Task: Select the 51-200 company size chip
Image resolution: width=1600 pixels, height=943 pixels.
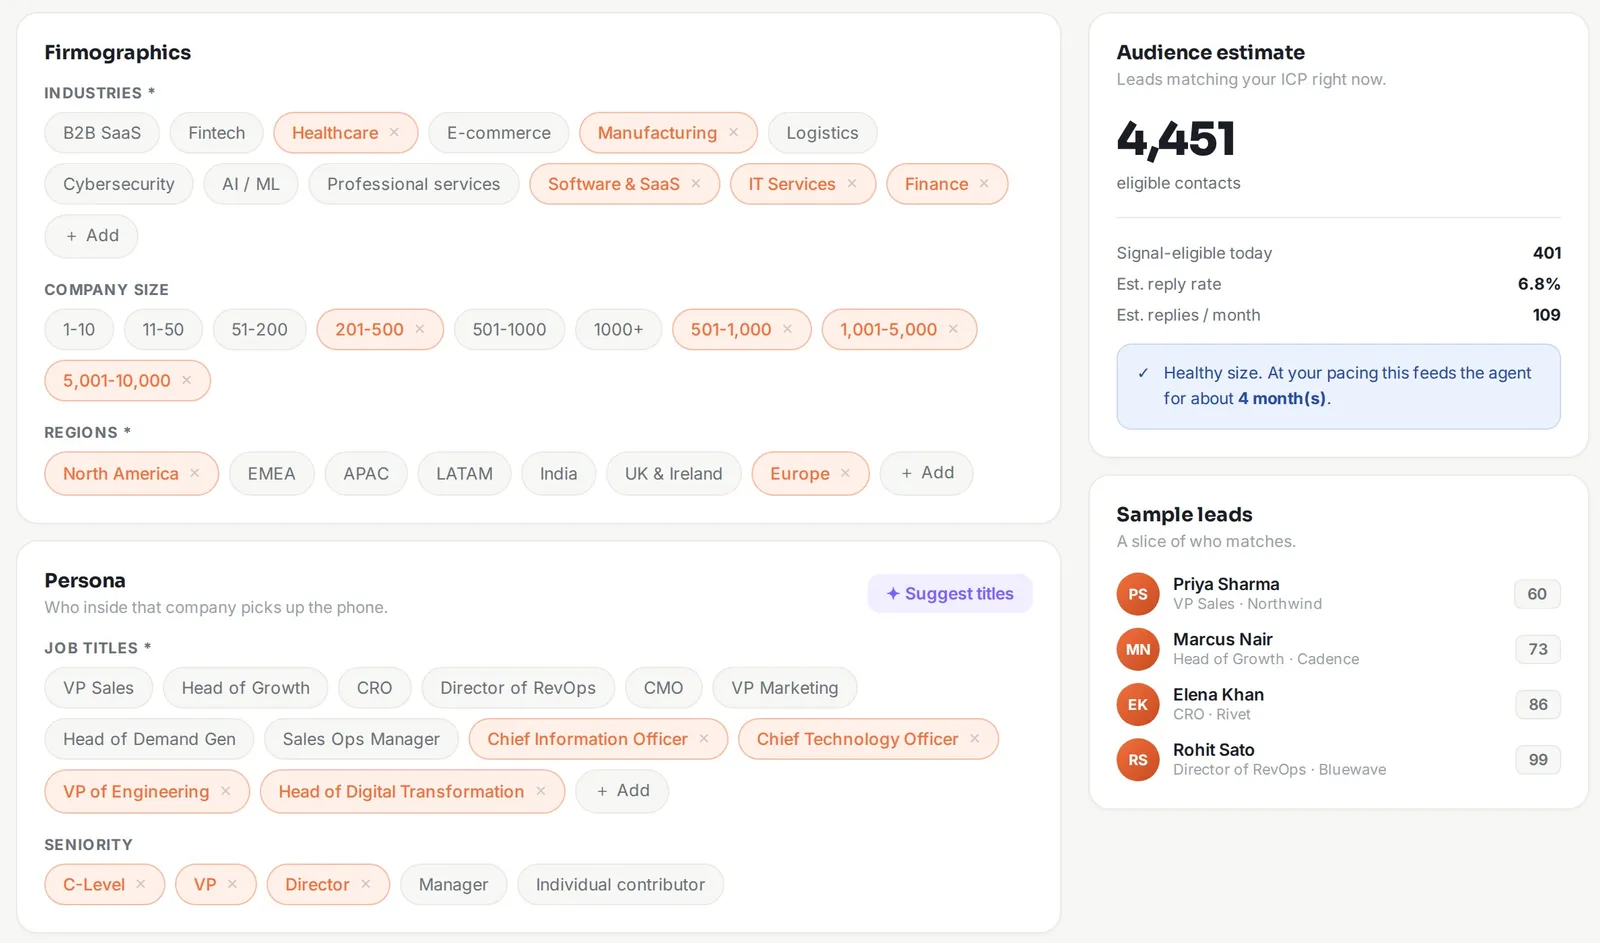Action: [x=259, y=329]
